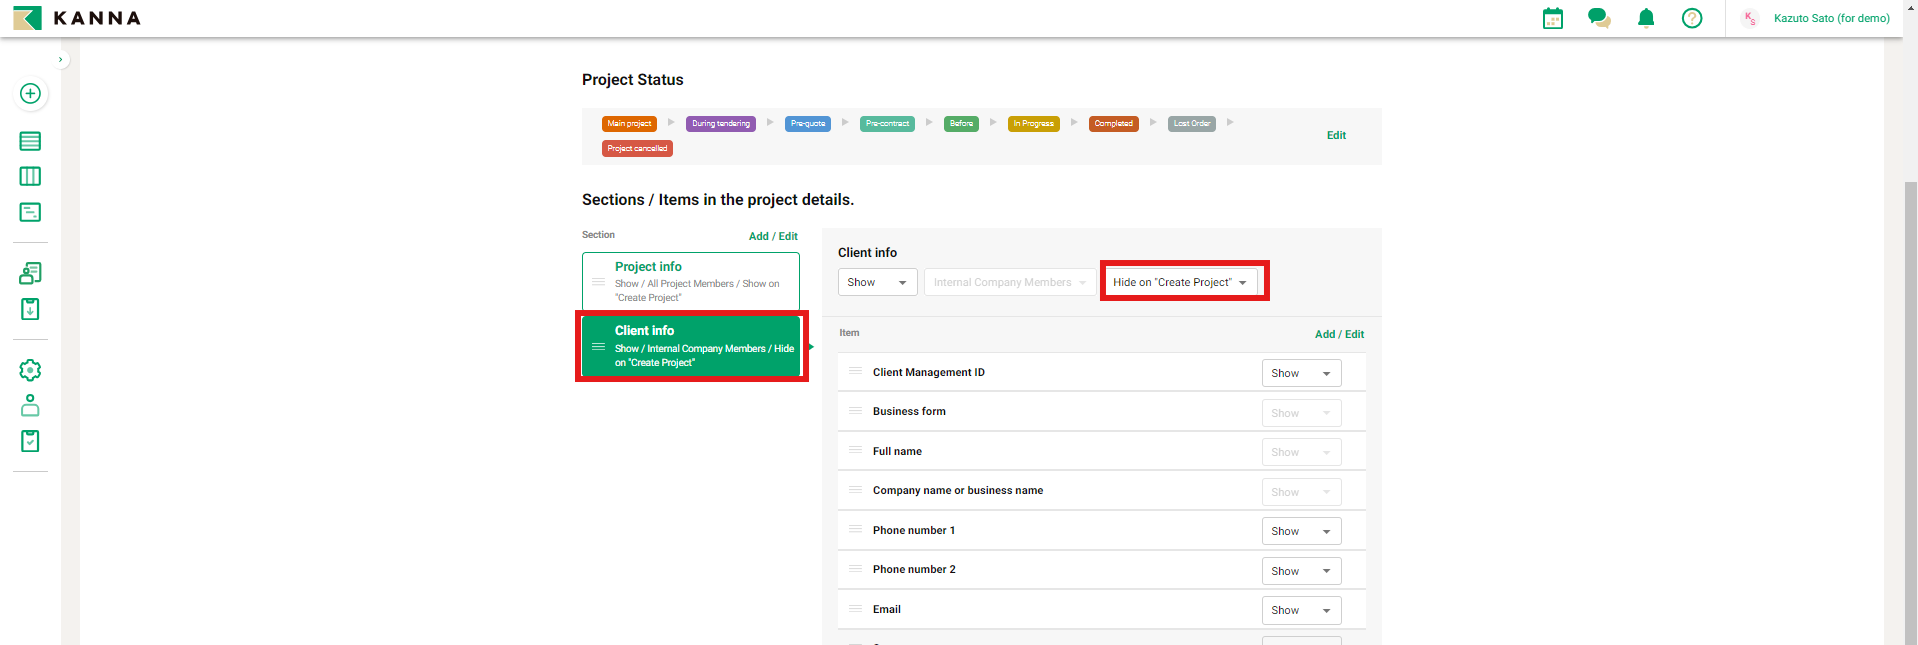Open the Client info Show dropdown

(x=877, y=282)
